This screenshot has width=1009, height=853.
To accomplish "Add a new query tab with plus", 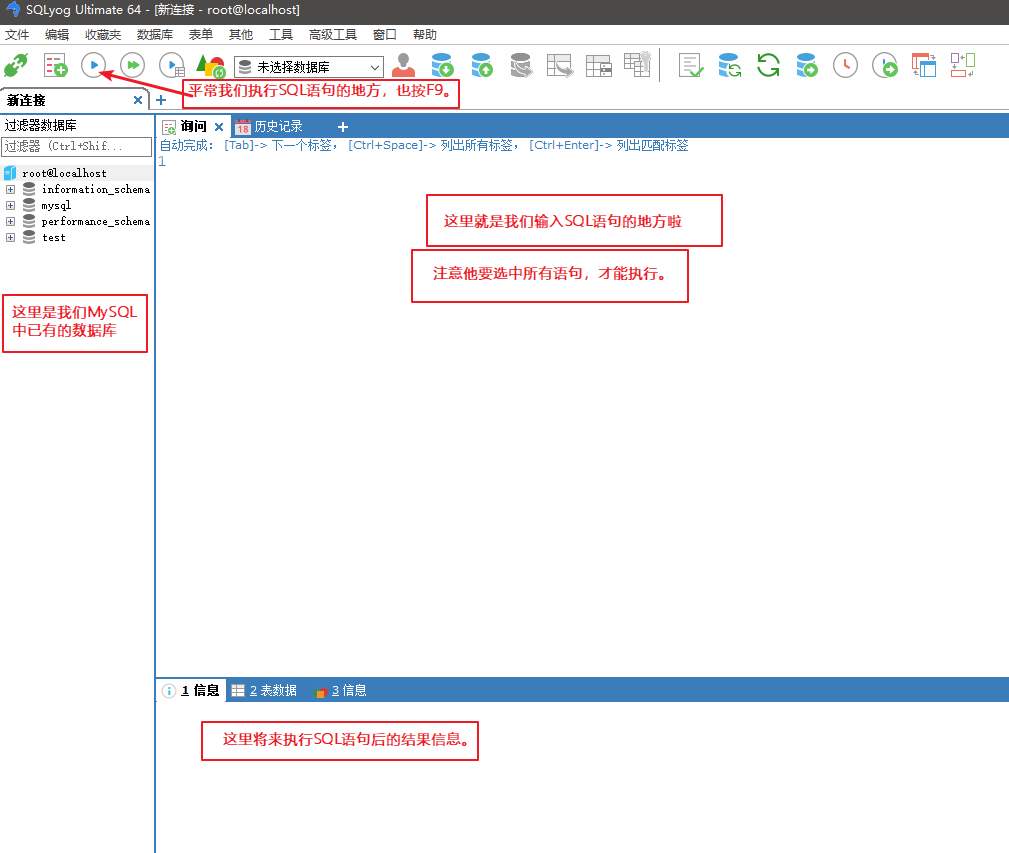I will [x=343, y=127].
